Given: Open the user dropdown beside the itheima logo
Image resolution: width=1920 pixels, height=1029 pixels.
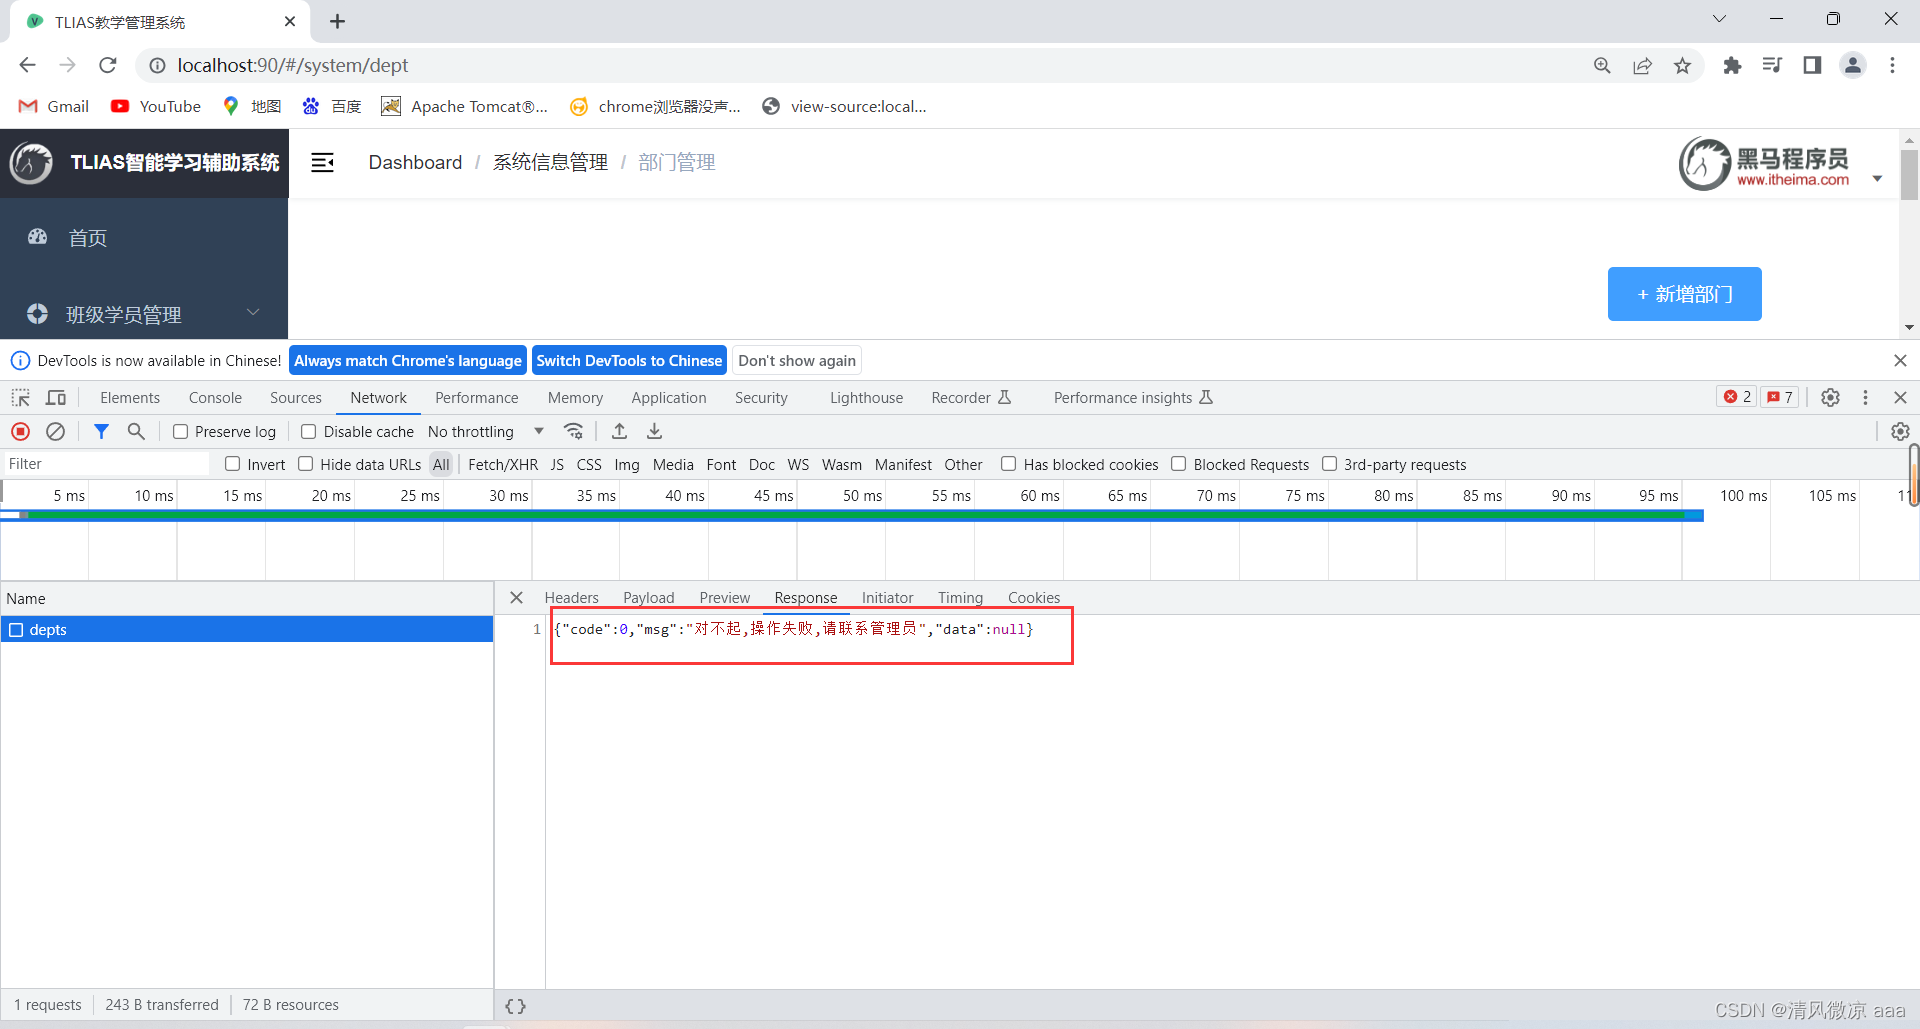Looking at the screenshot, I should pyautogui.click(x=1877, y=179).
